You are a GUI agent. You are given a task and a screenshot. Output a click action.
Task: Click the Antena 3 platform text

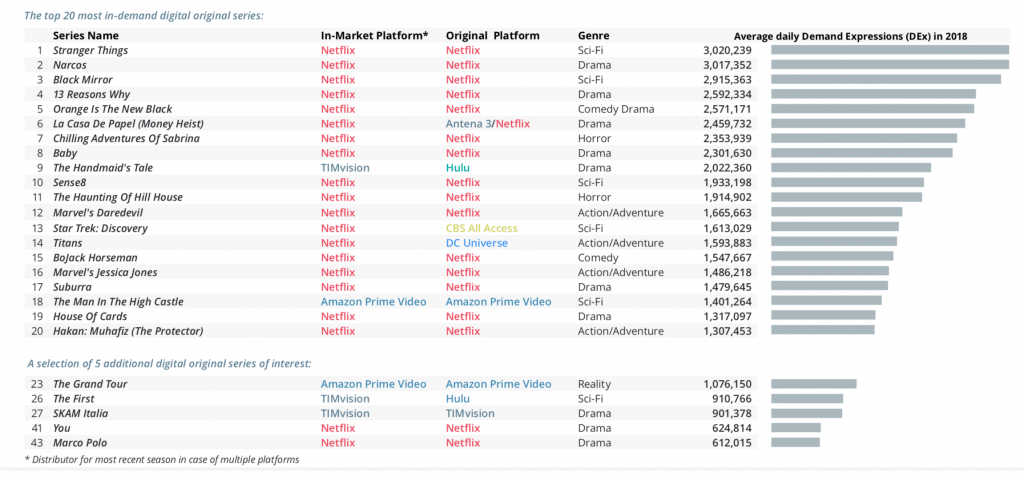(468, 123)
